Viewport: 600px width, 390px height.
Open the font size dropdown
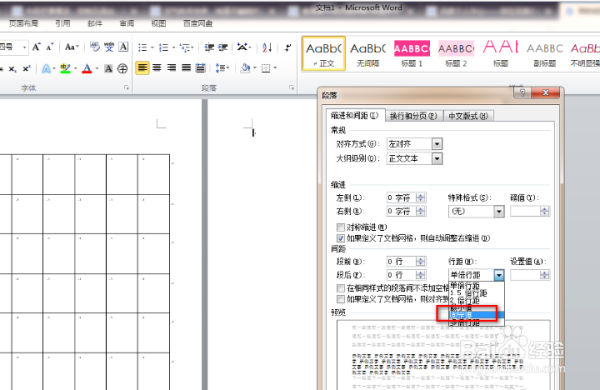(24, 47)
